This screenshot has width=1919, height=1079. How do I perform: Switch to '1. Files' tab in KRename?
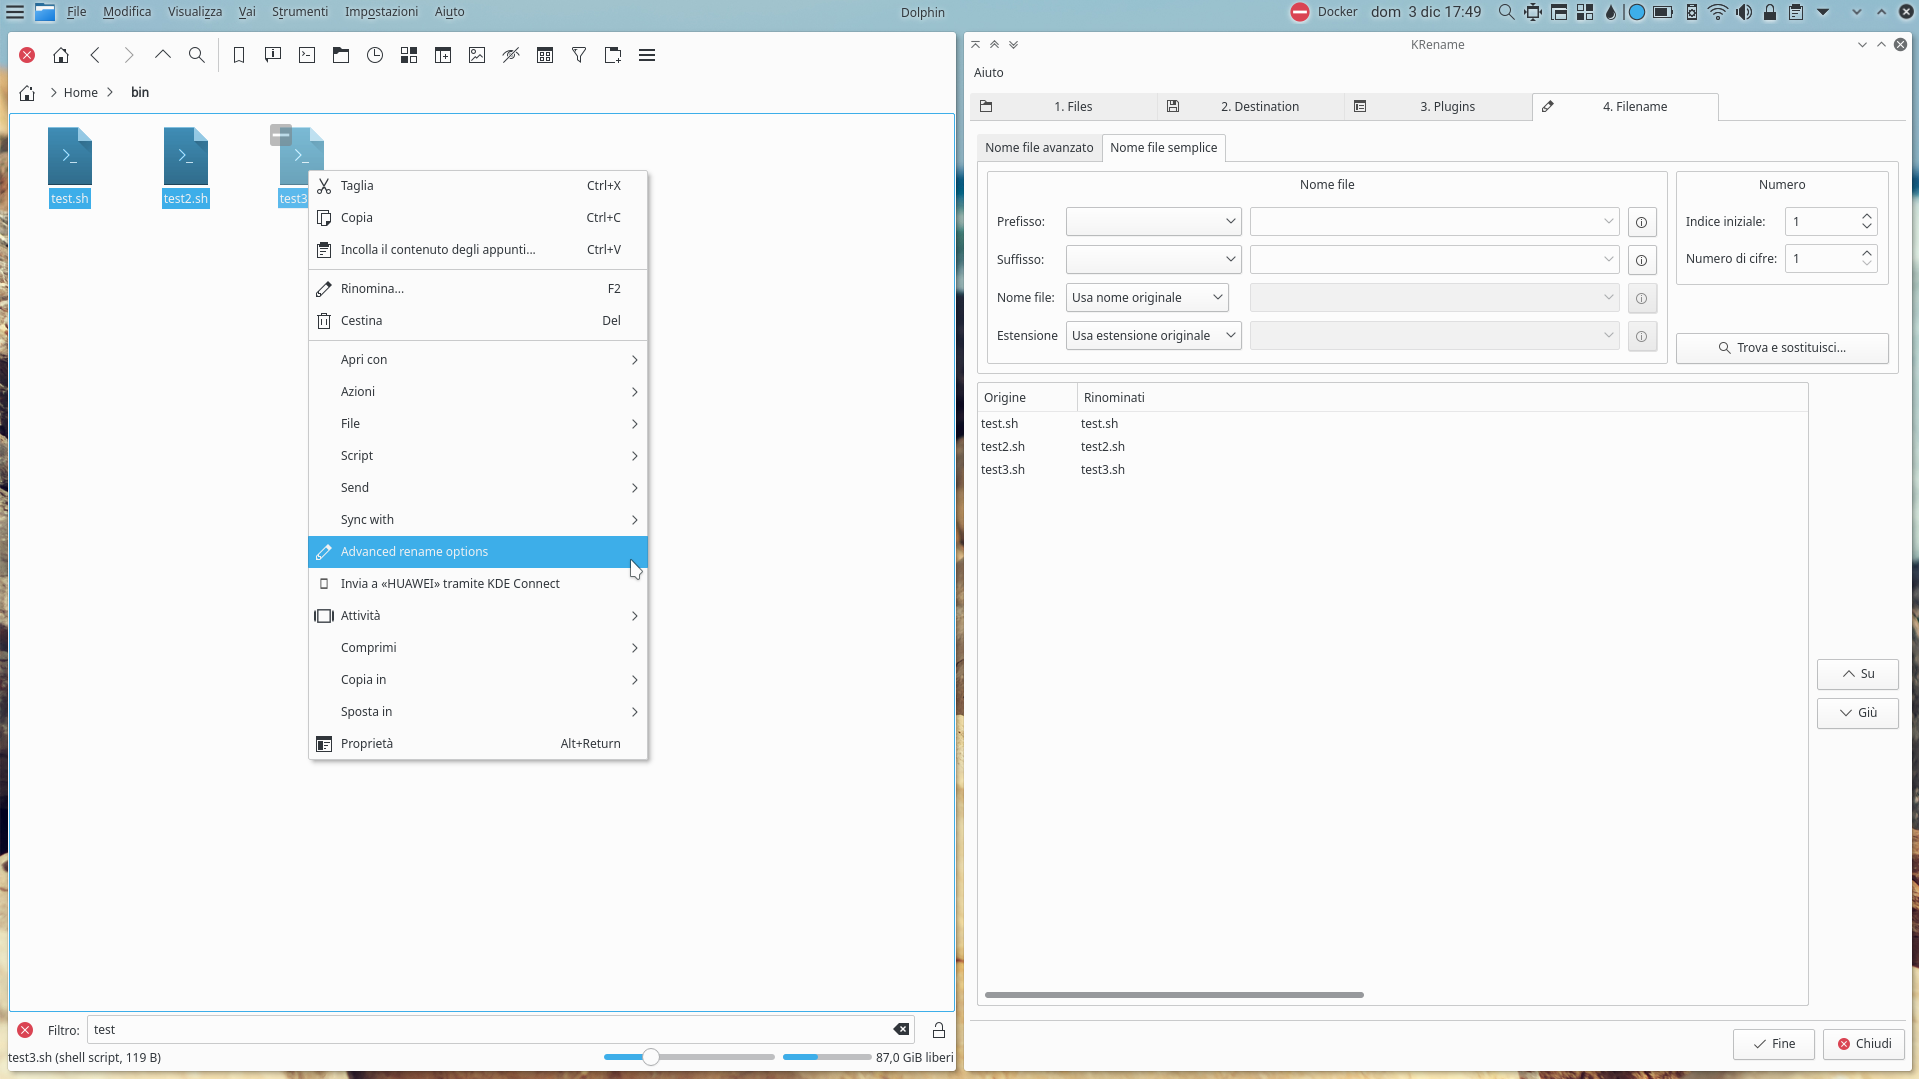tap(1063, 107)
